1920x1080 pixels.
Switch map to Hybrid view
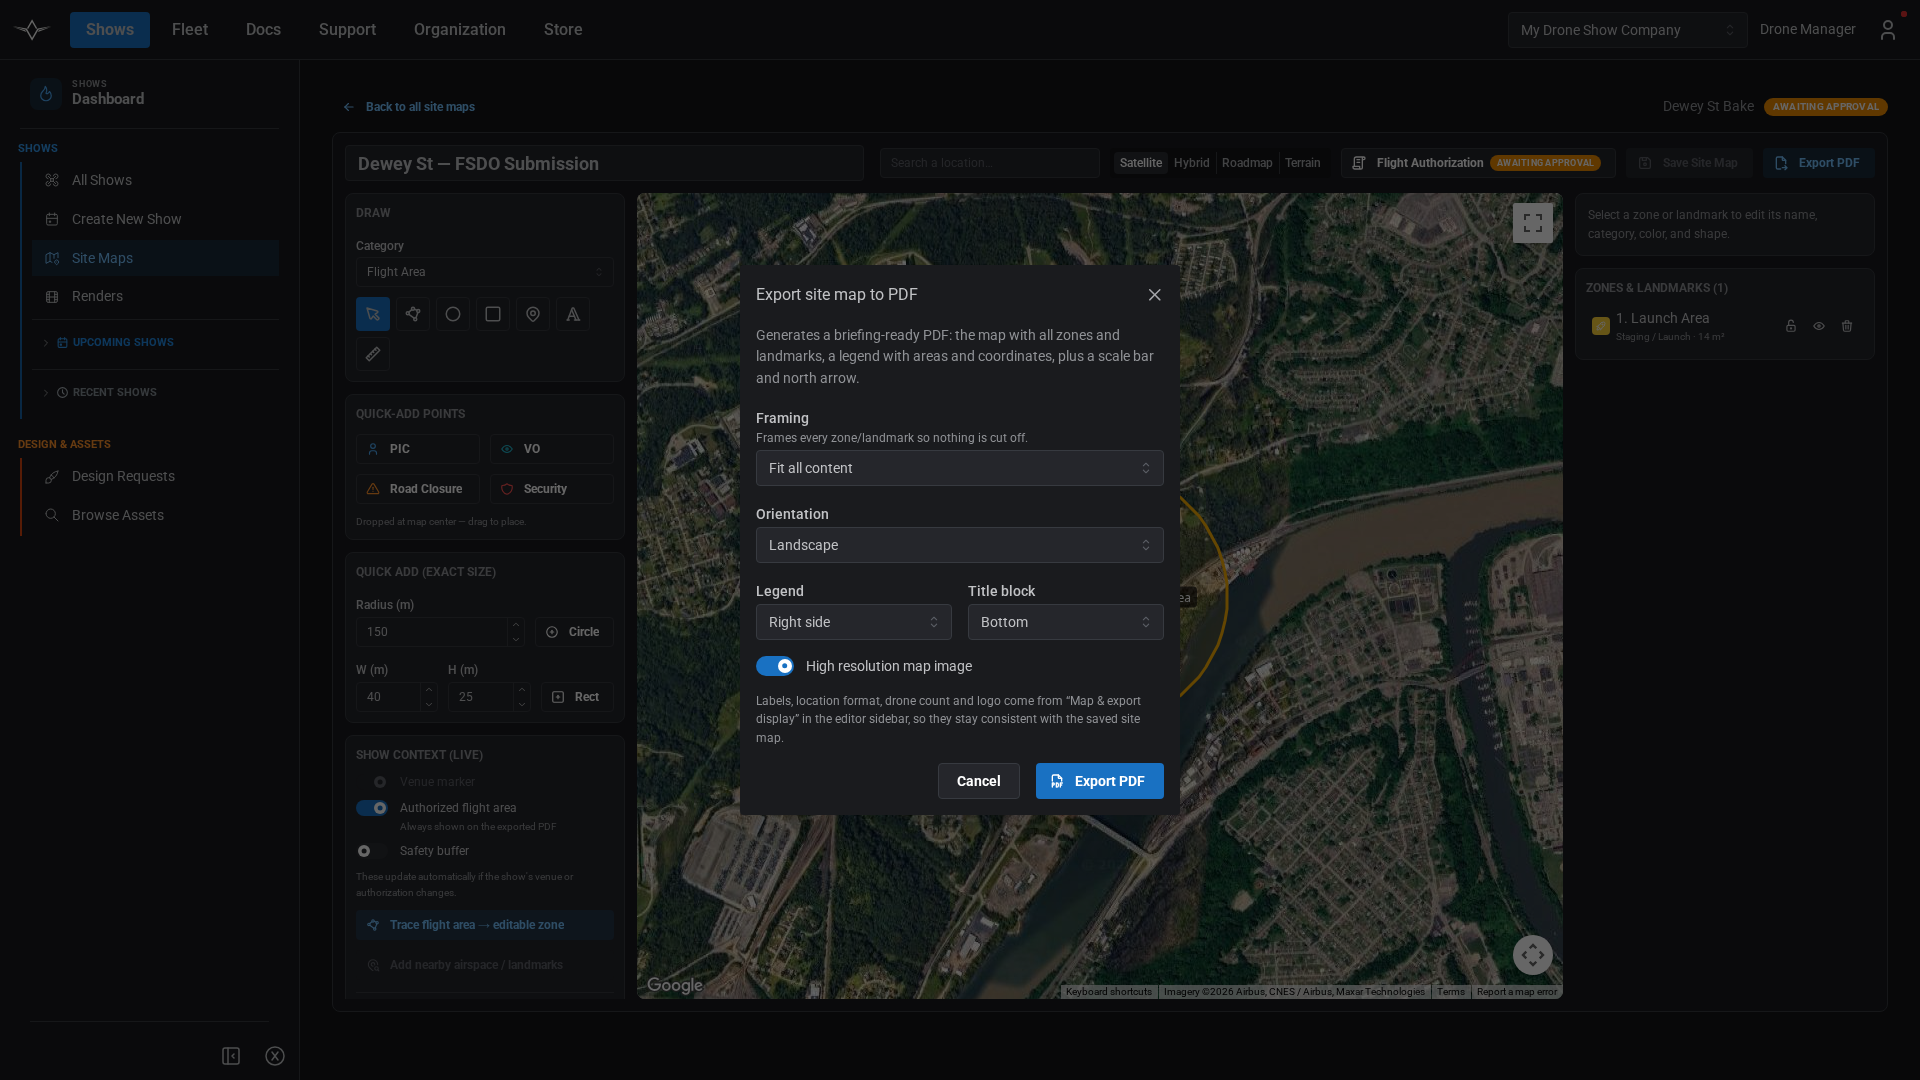1192,163
